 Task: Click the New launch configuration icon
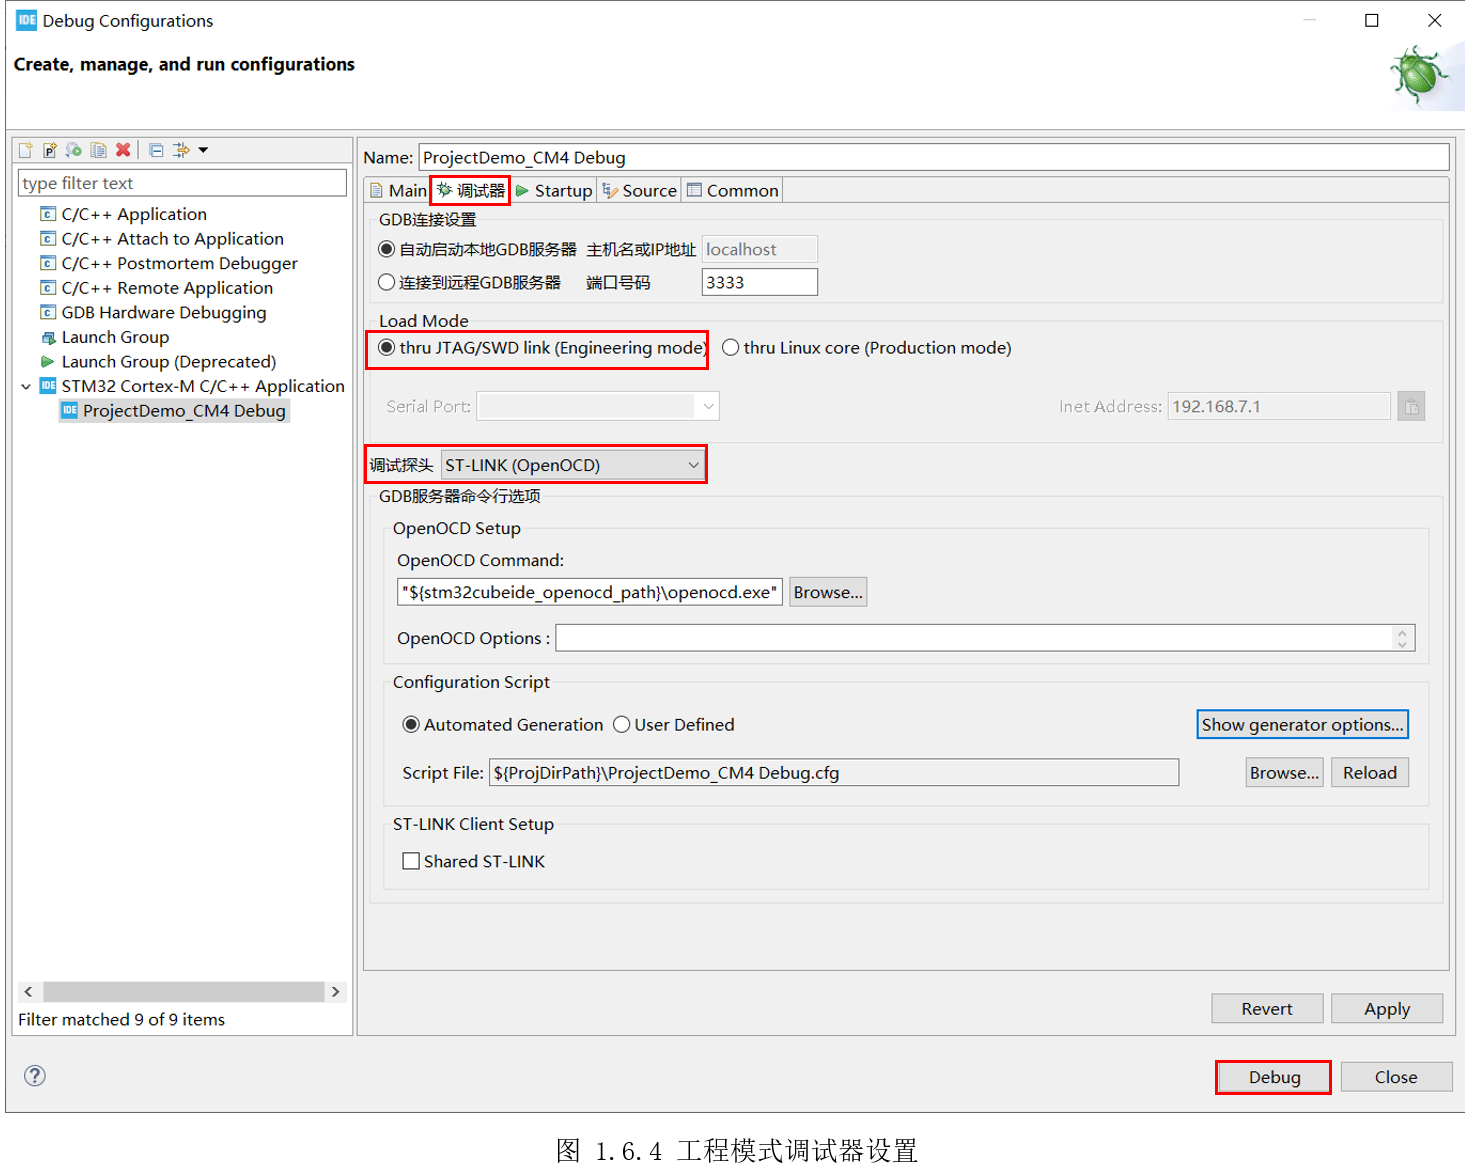(x=26, y=150)
